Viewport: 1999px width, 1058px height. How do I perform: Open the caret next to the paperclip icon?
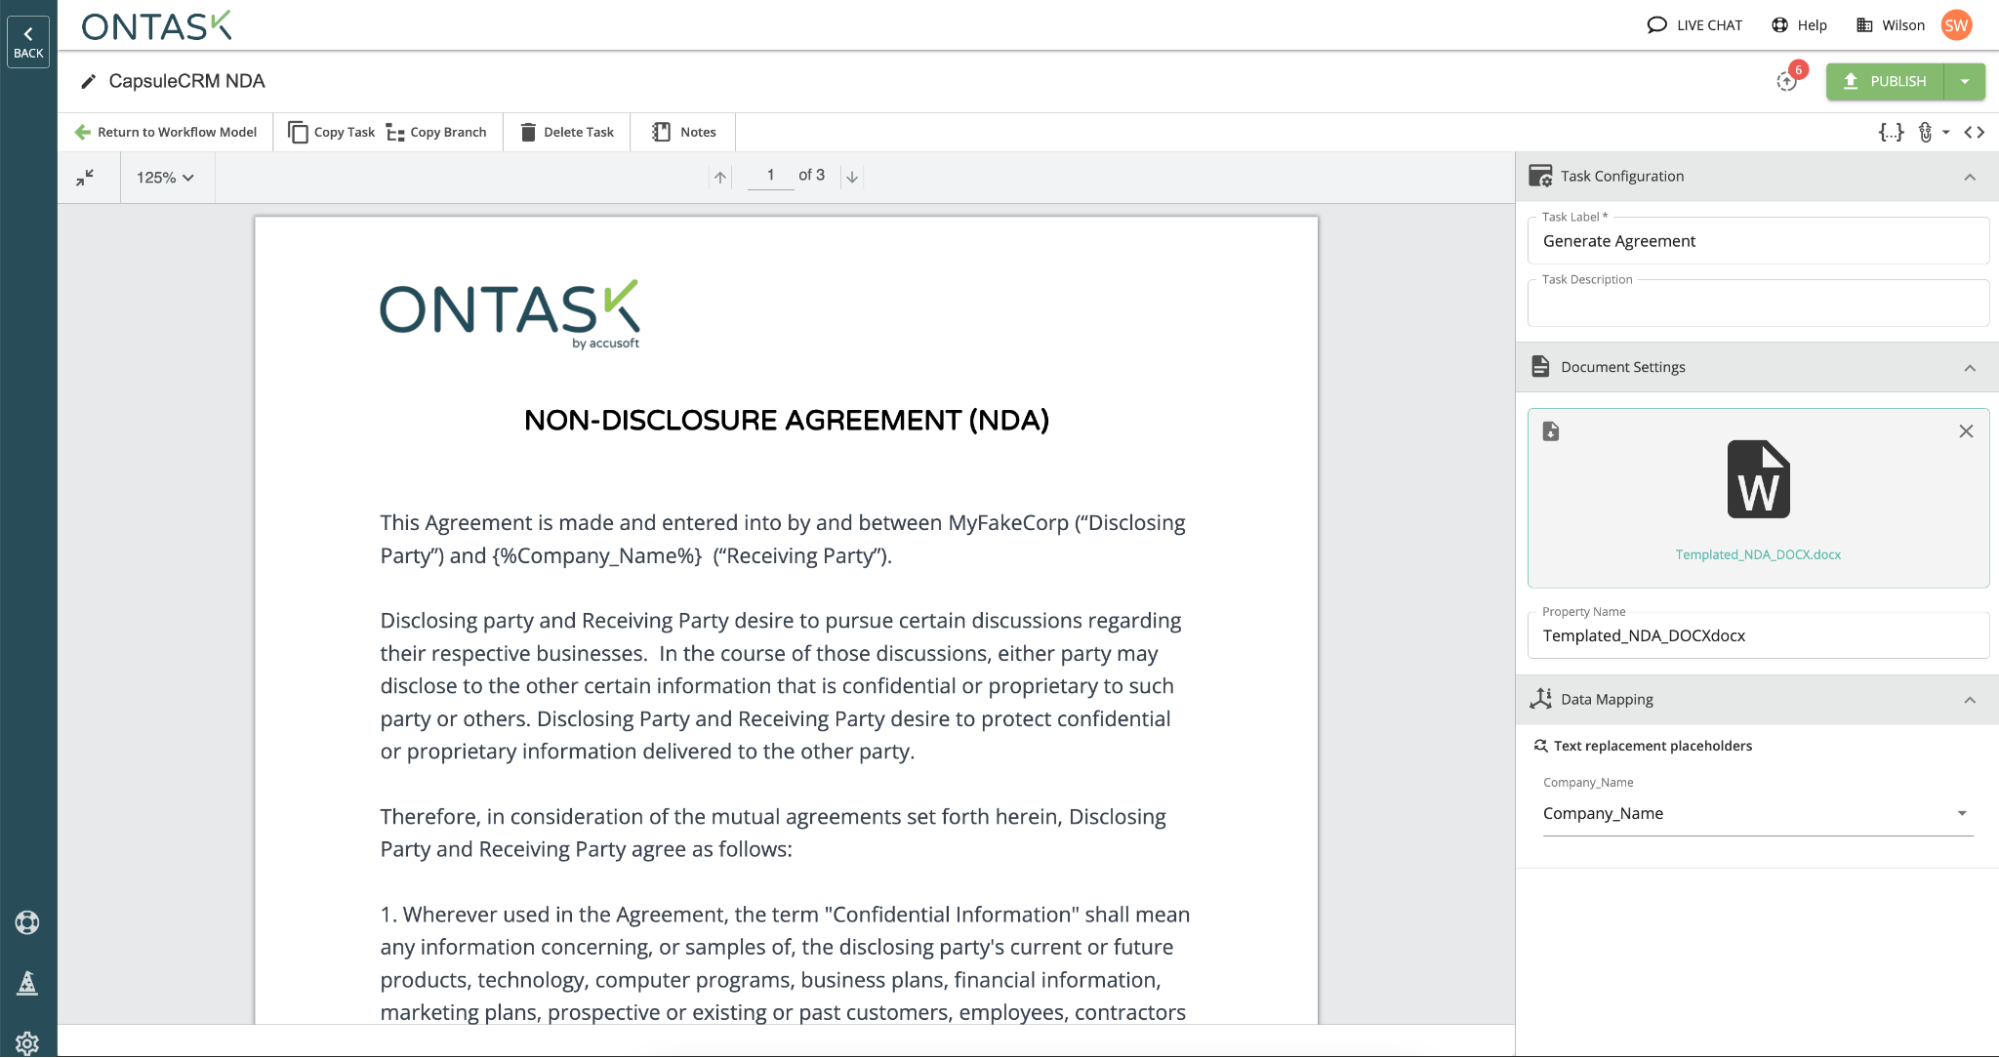1946,132
